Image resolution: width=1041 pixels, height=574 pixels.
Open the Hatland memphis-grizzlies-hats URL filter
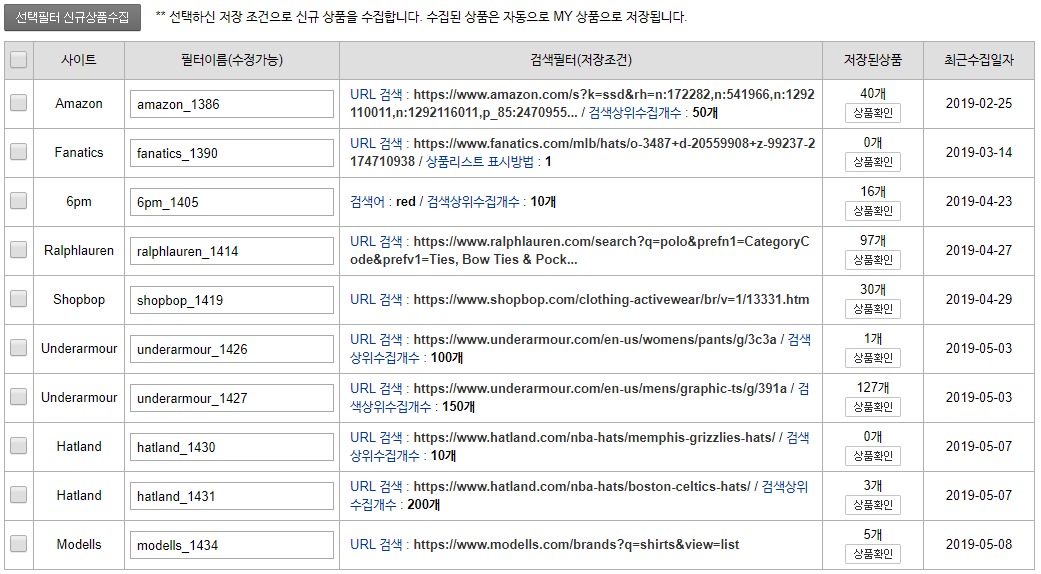pyautogui.click(x=580, y=447)
